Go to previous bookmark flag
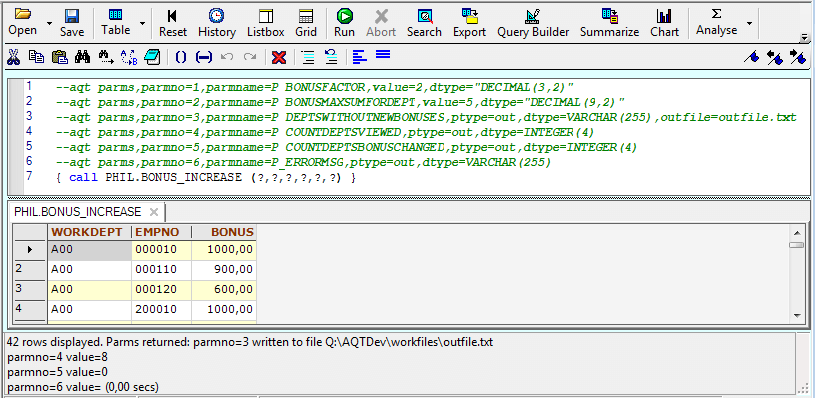Viewport: 815px width, 398px height. click(774, 57)
